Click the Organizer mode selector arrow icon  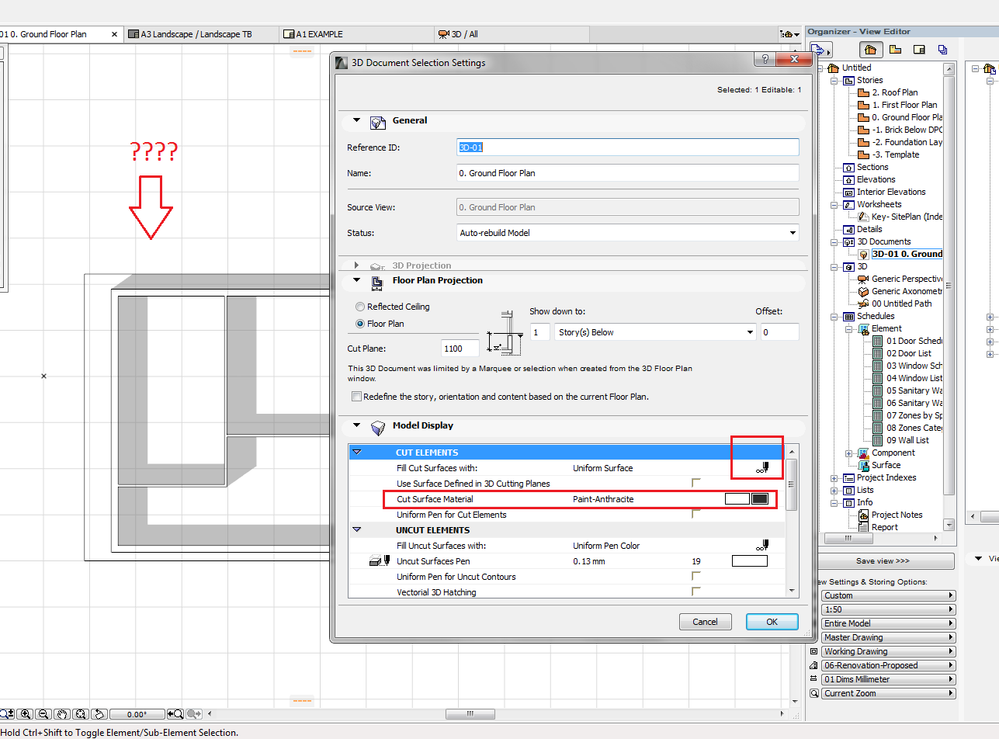click(820, 50)
